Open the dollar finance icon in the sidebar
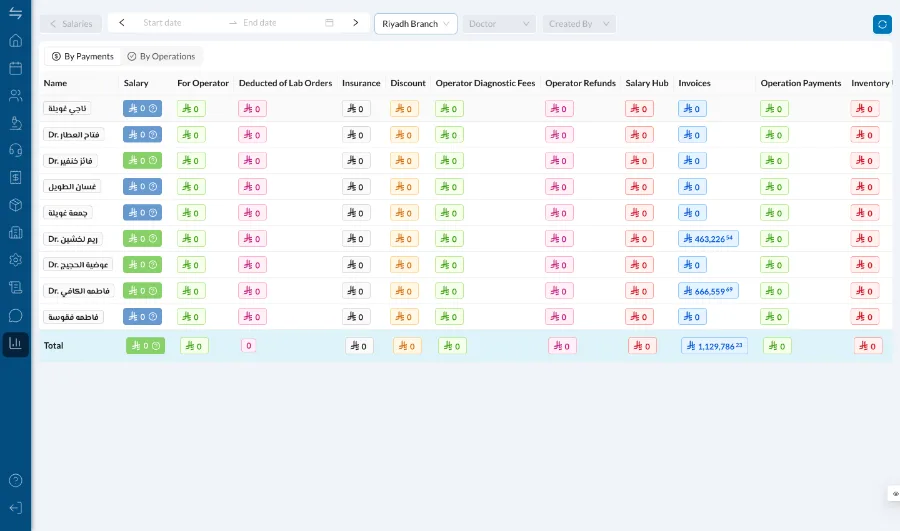 15,177
